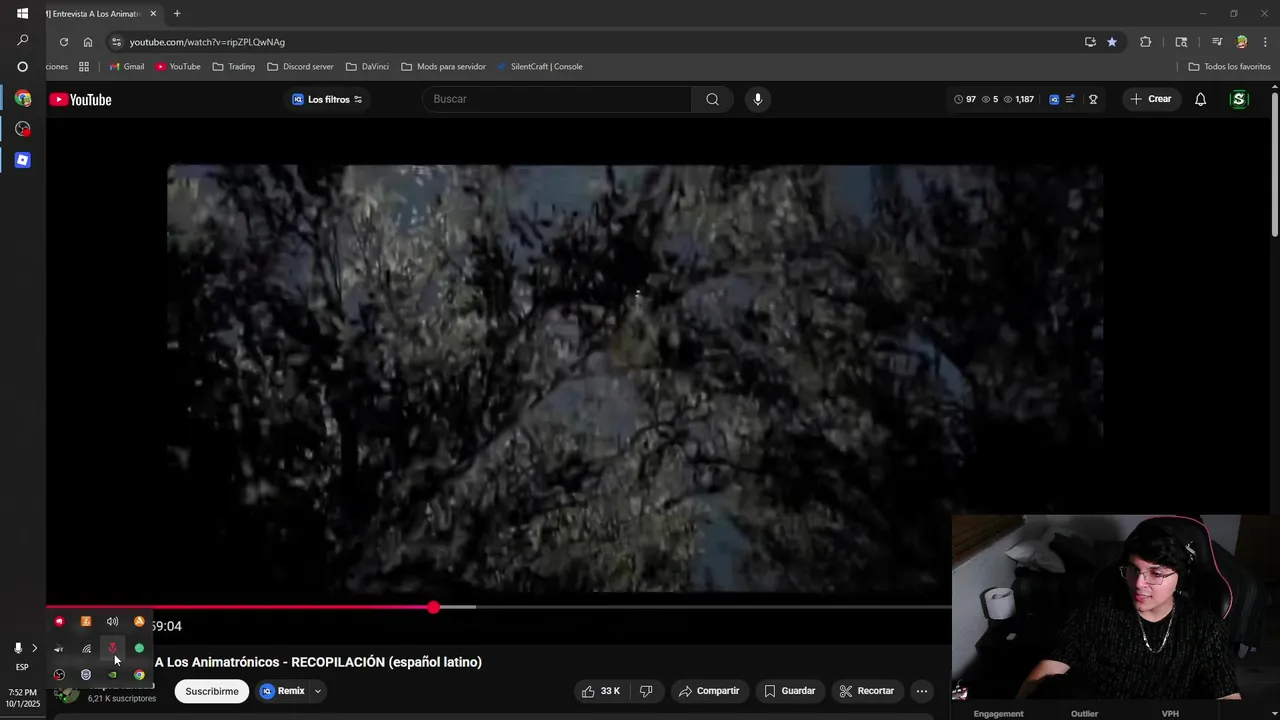Open Los filtros options in the YouTube header
Image resolution: width=1280 pixels, height=720 pixels.
[x=328, y=99]
